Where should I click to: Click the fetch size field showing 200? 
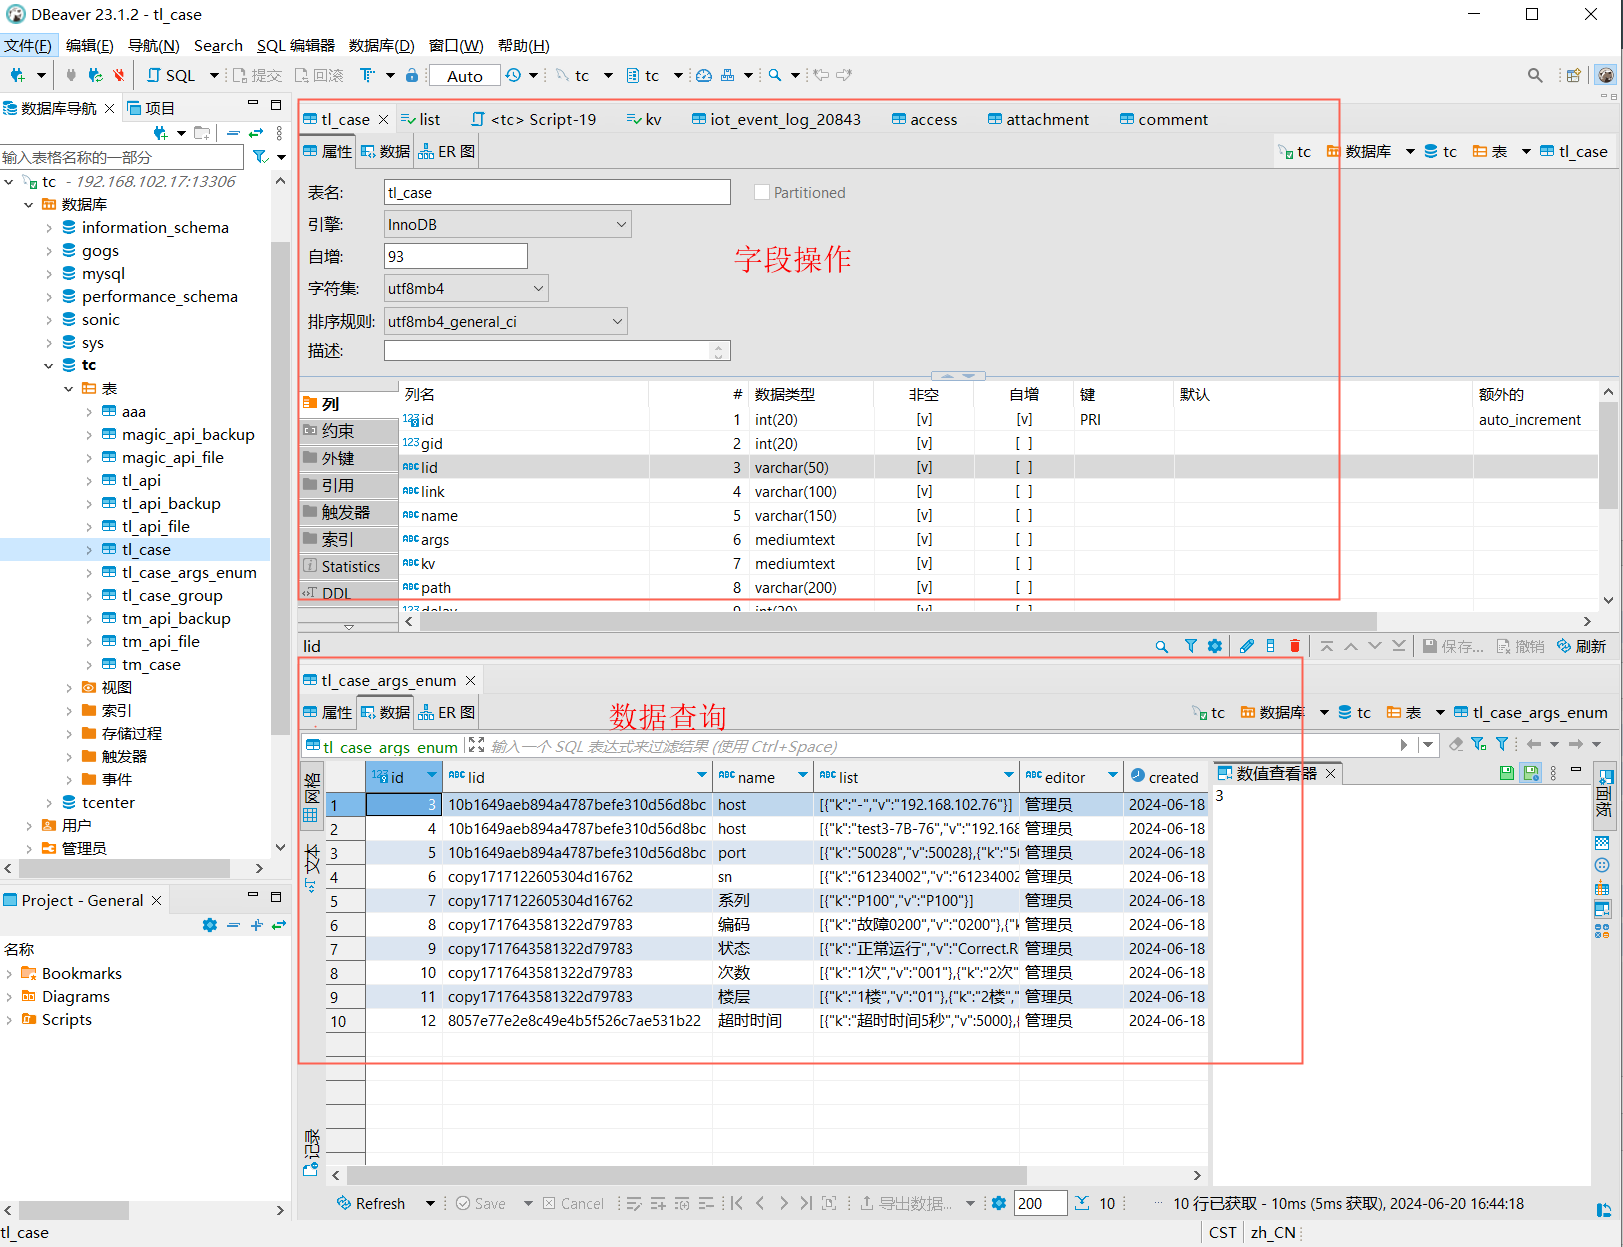point(1040,1203)
